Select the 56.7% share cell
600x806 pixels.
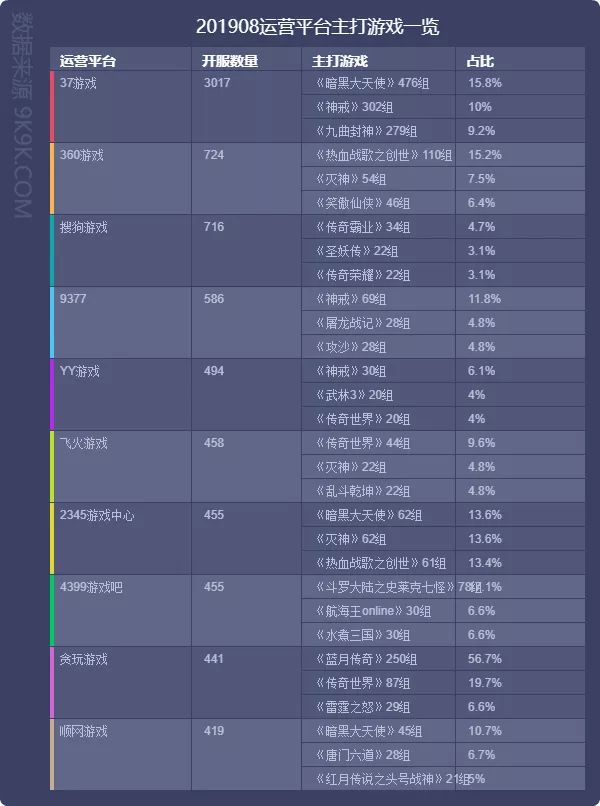click(485, 659)
